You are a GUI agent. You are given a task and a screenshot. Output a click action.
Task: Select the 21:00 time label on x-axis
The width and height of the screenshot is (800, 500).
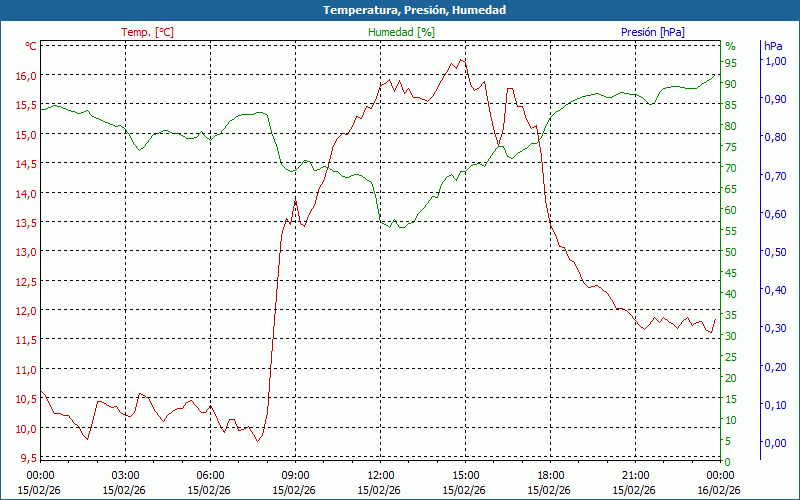(635, 475)
